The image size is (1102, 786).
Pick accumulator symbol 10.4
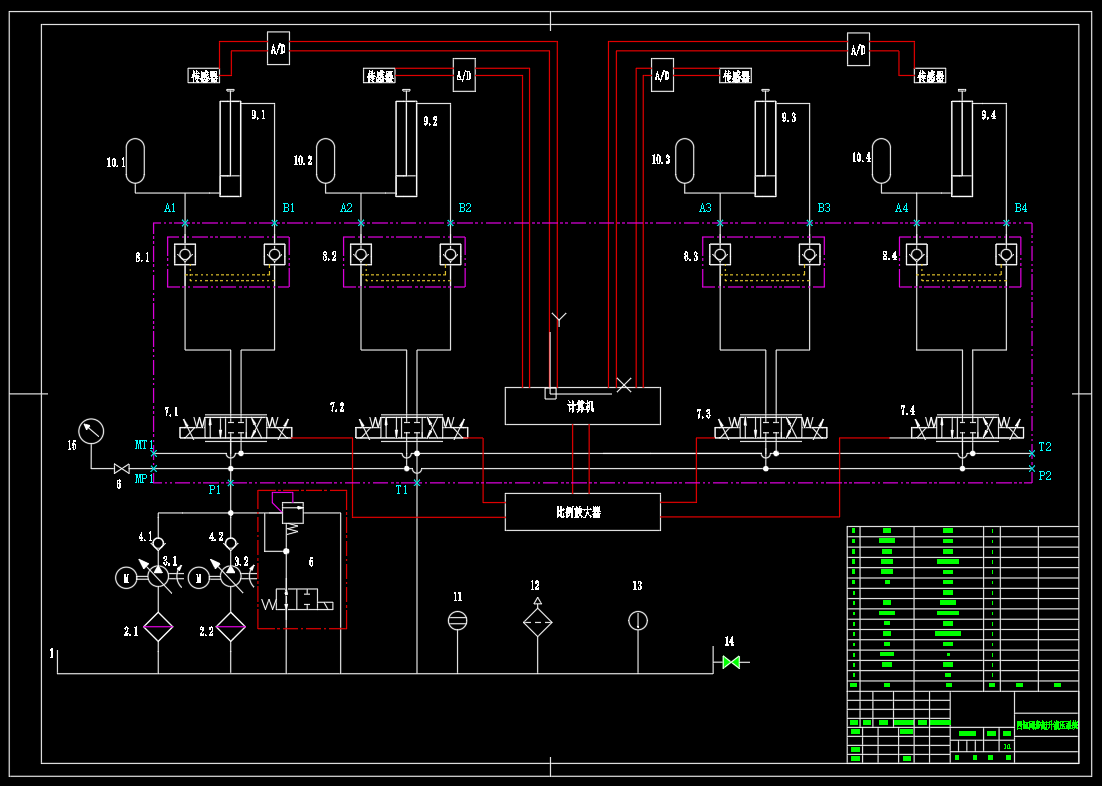[881, 161]
